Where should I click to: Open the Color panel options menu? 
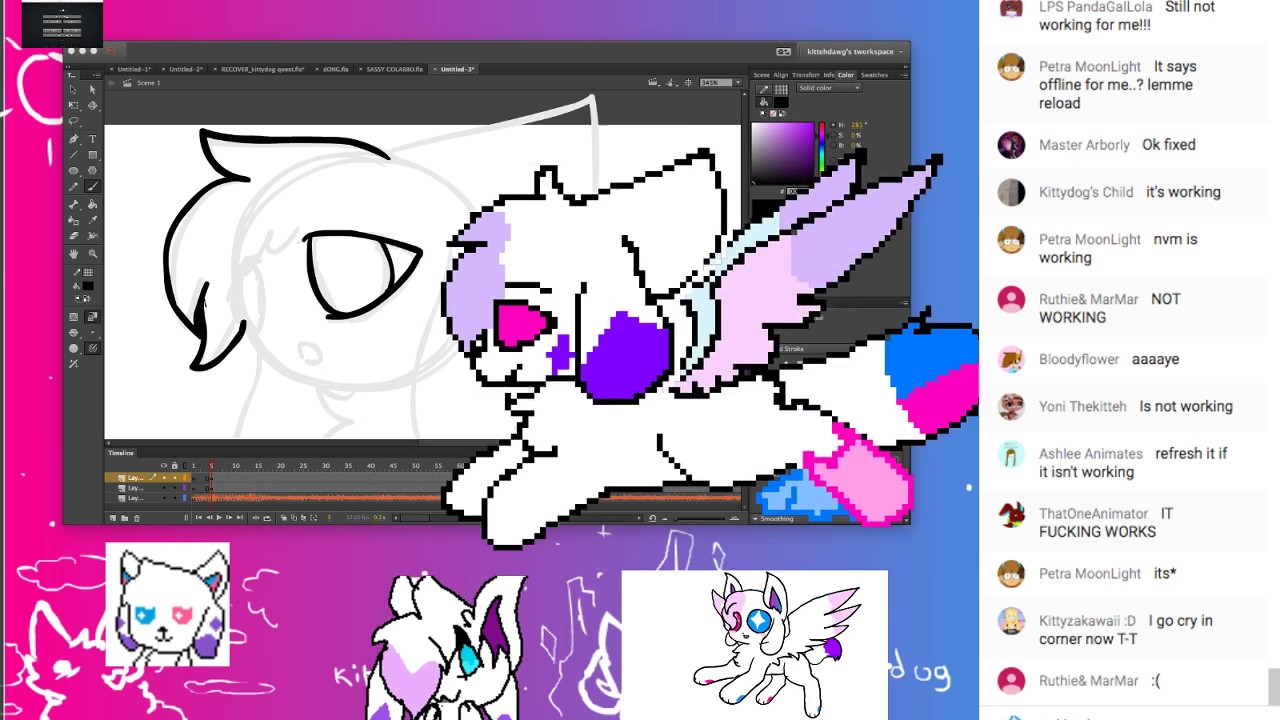[x=904, y=75]
